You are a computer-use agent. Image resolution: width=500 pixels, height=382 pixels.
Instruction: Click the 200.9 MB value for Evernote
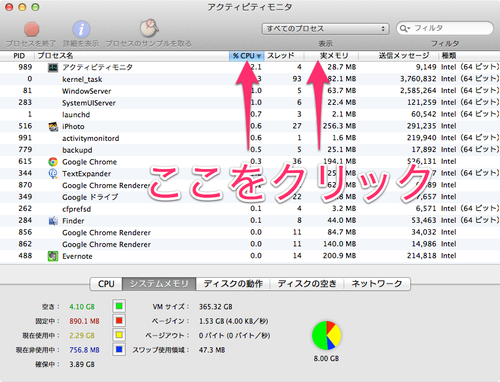click(339, 256)
